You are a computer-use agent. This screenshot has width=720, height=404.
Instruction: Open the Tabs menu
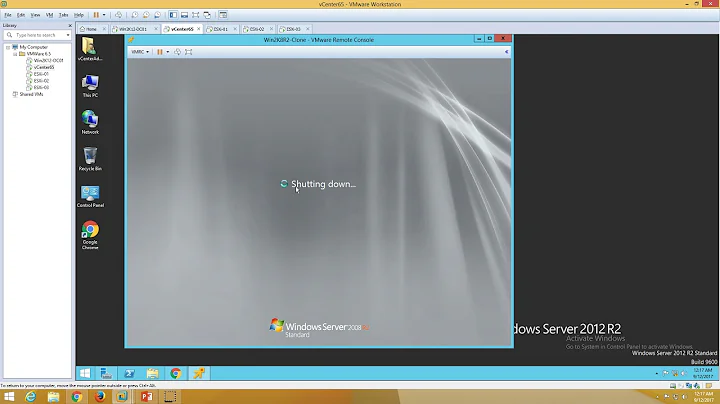pos(63,15)
